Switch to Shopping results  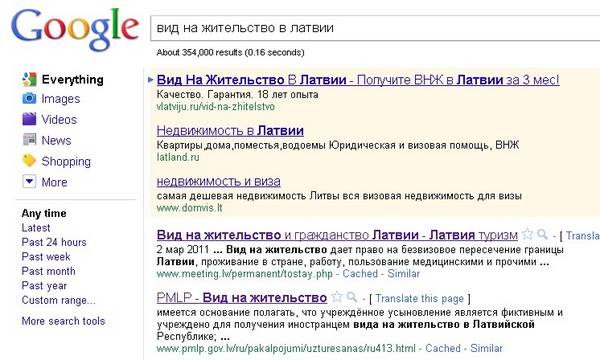click(x=66, y=161)
